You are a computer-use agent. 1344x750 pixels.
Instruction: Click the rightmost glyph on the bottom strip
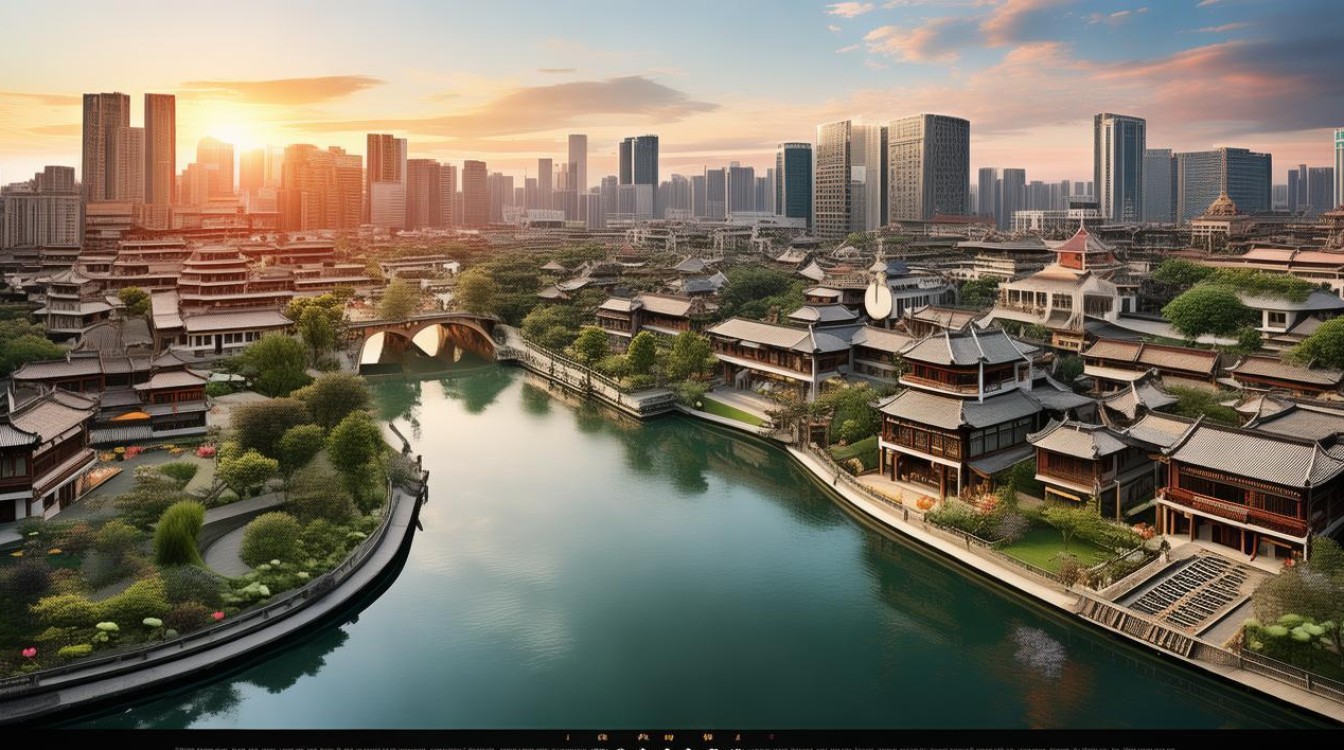tap(770, 737)
